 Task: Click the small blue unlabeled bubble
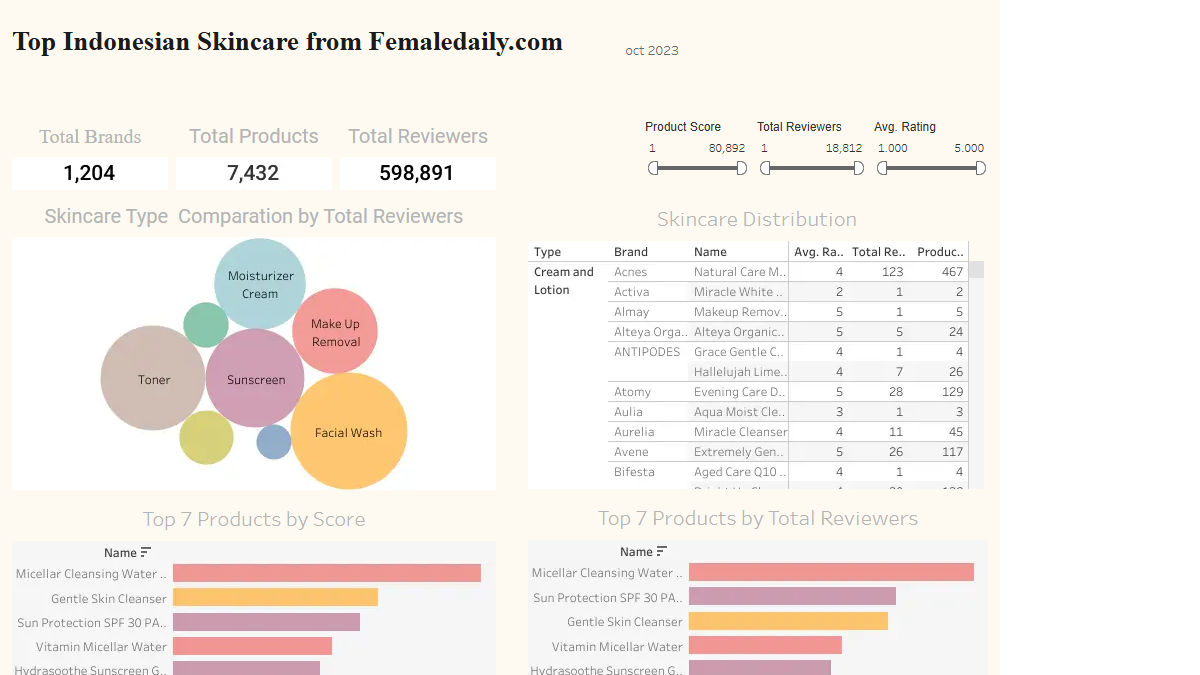pyautogui.click(x=274, y=442)
